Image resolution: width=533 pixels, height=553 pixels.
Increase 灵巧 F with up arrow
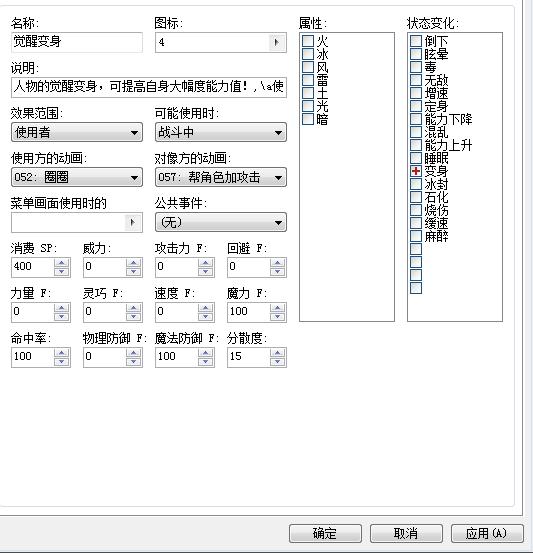coord(133,308)
